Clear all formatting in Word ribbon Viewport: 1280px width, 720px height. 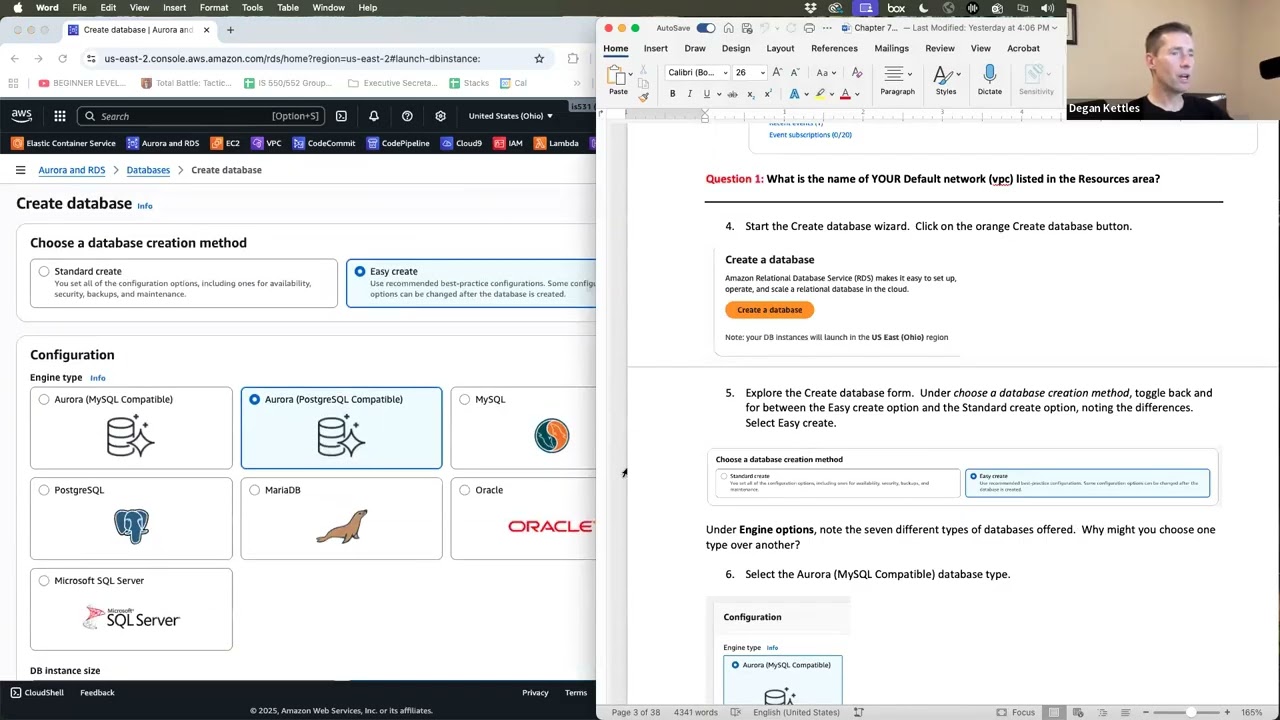coord(857,73)
